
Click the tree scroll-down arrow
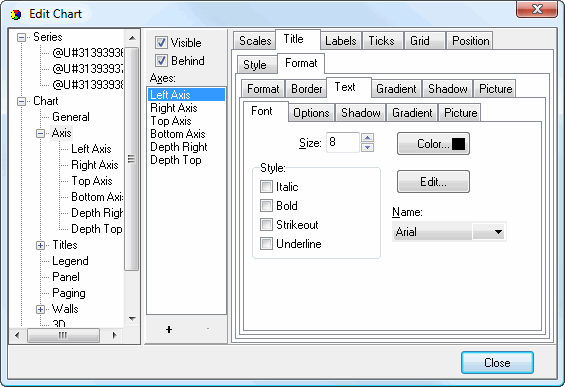click(x=132, y=319)
